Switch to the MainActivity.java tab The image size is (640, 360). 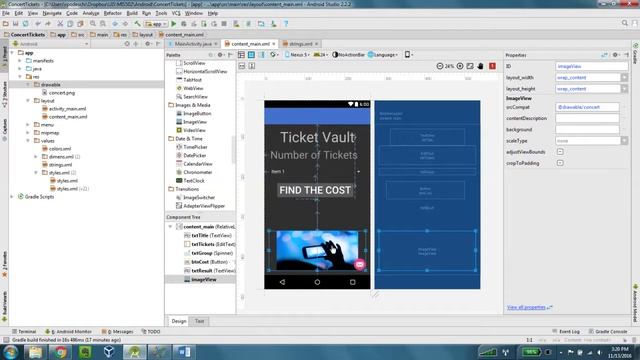pos(193,44)
